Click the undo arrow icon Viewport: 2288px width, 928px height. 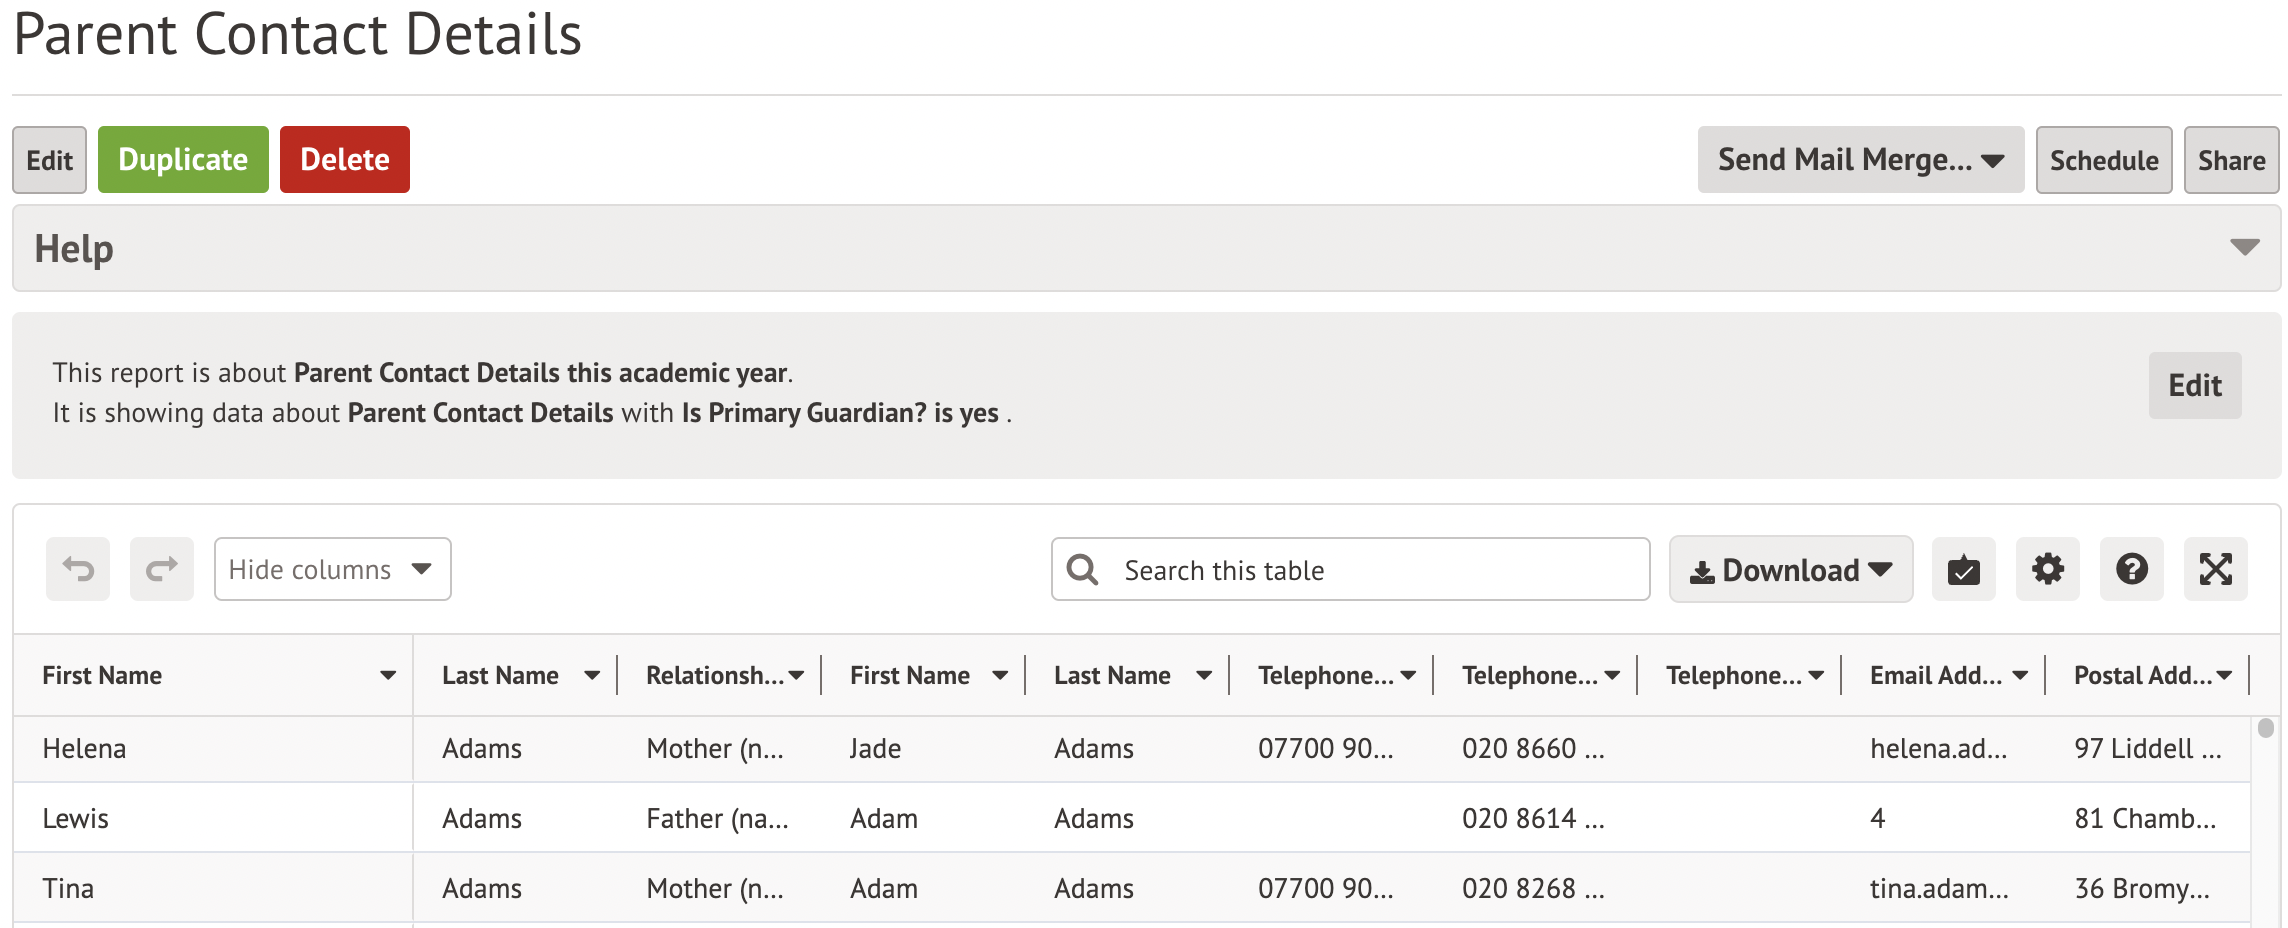[78, 569]
